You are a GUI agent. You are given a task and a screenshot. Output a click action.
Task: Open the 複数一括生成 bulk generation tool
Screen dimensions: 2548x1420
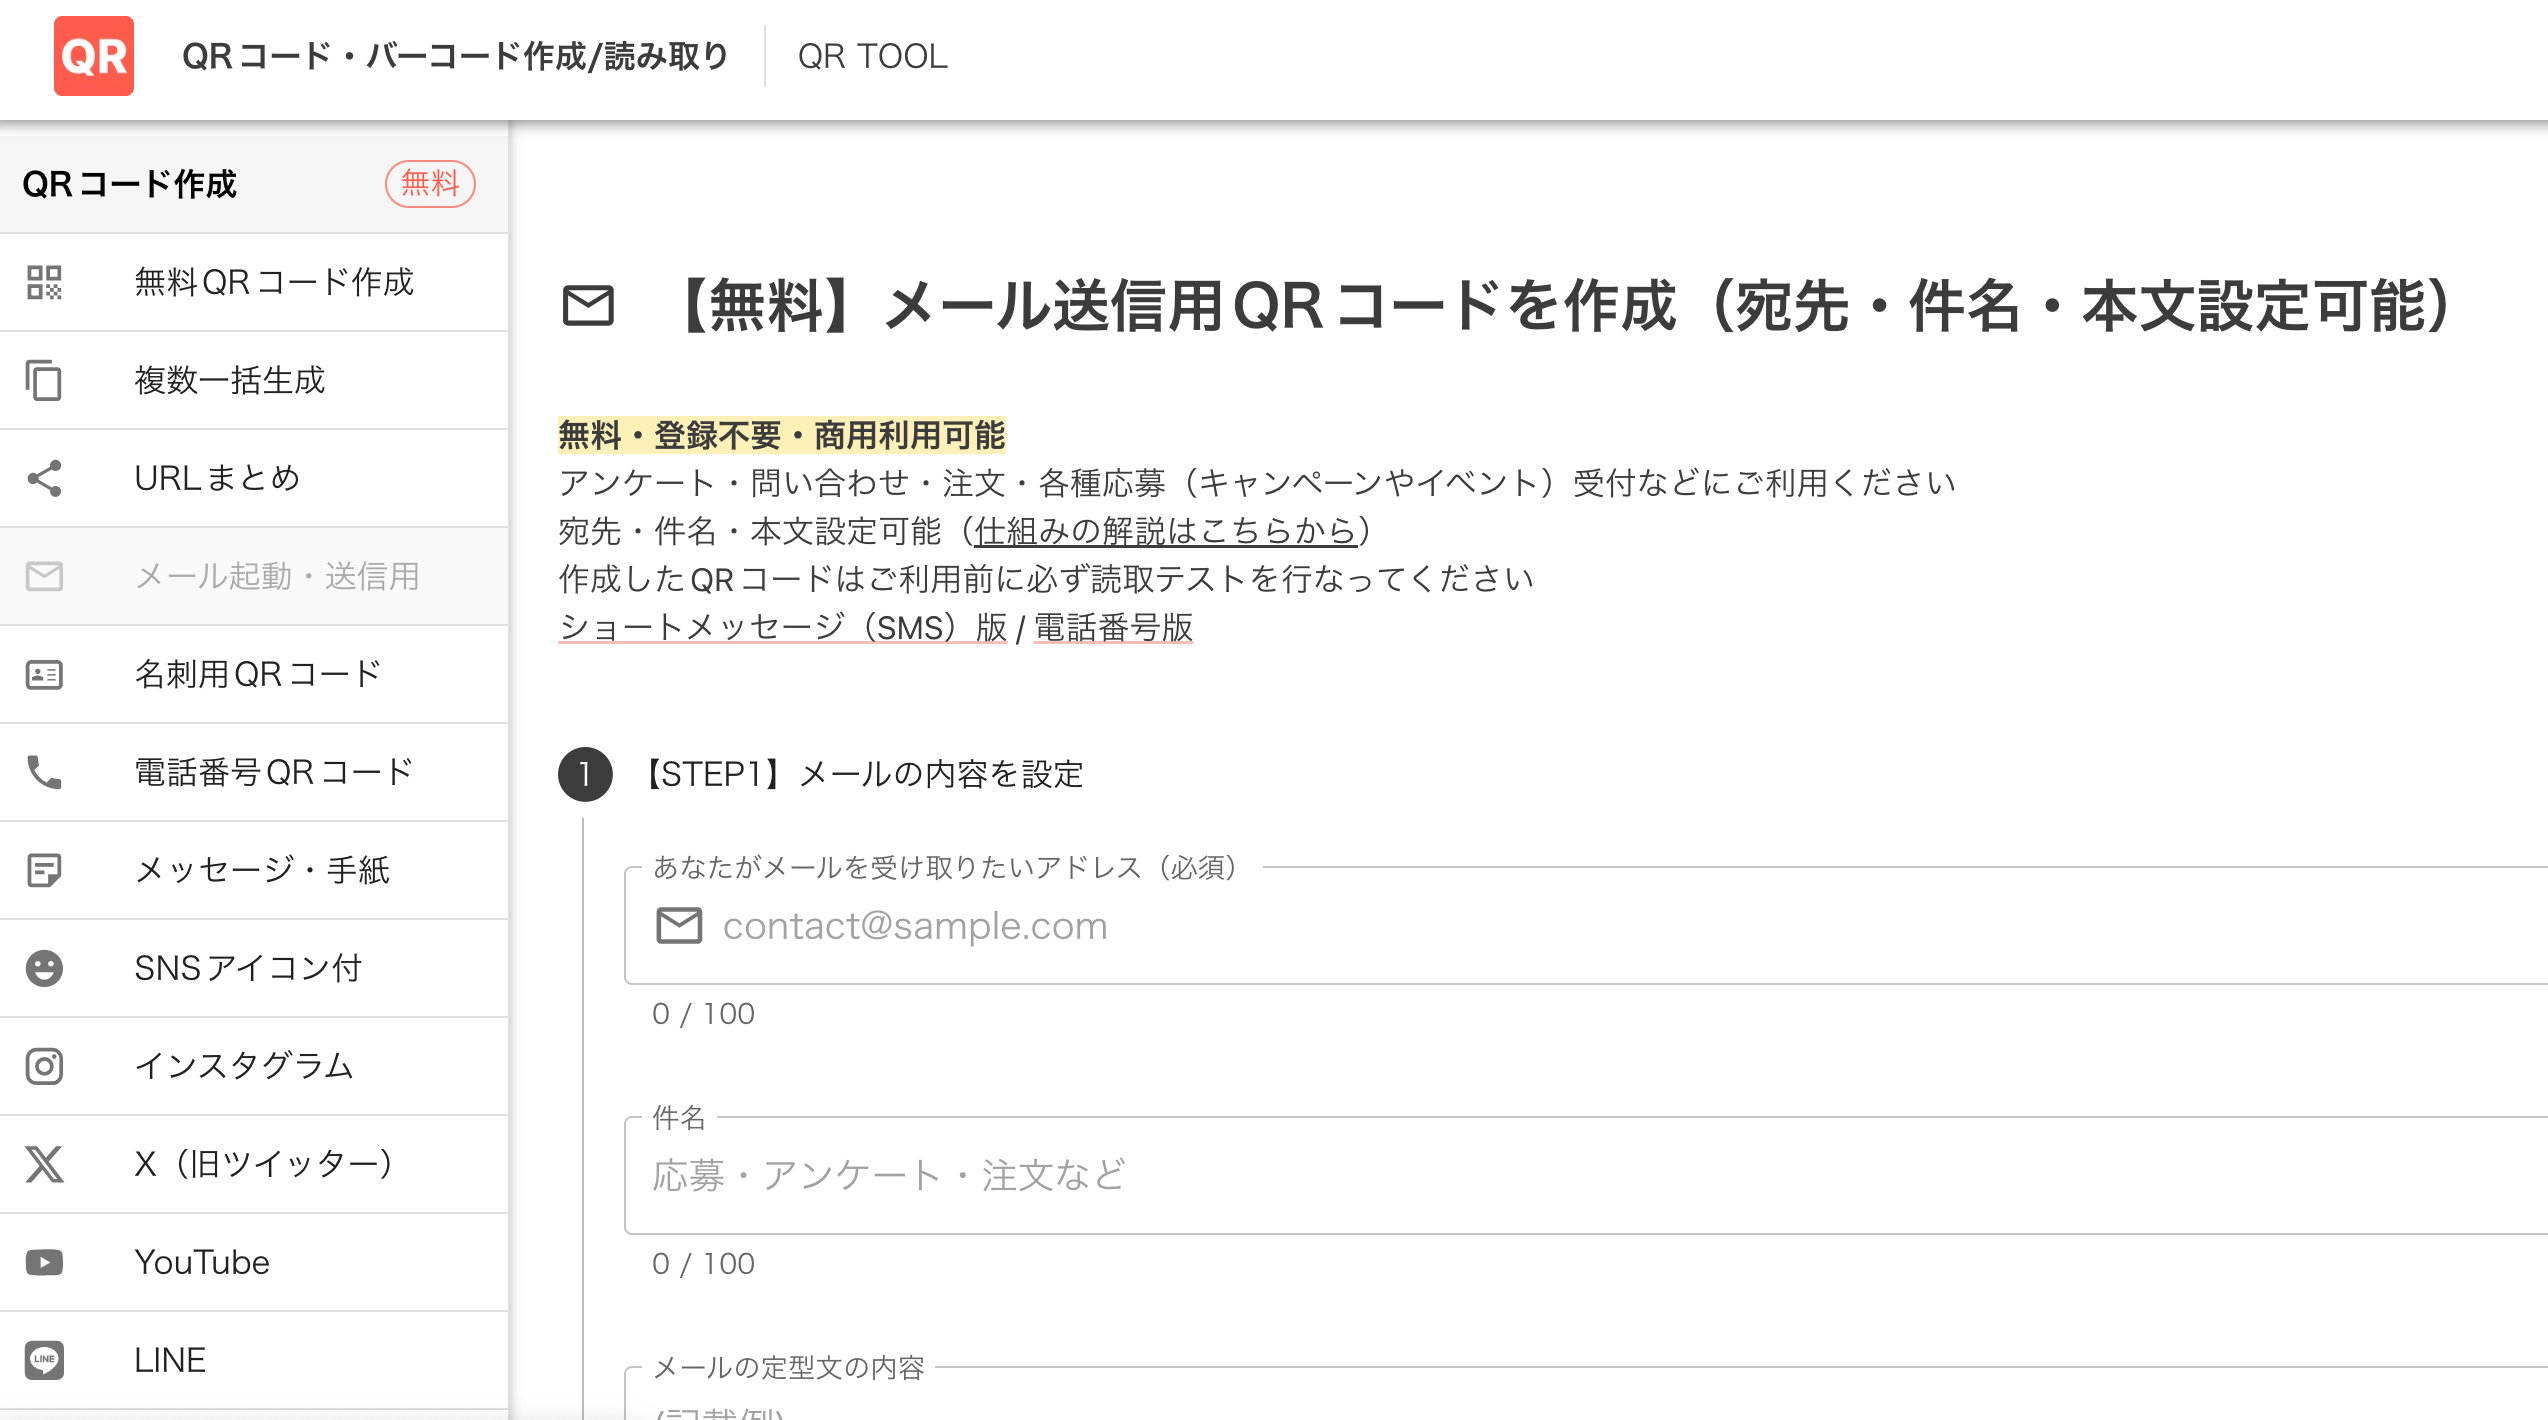(45, 381)
